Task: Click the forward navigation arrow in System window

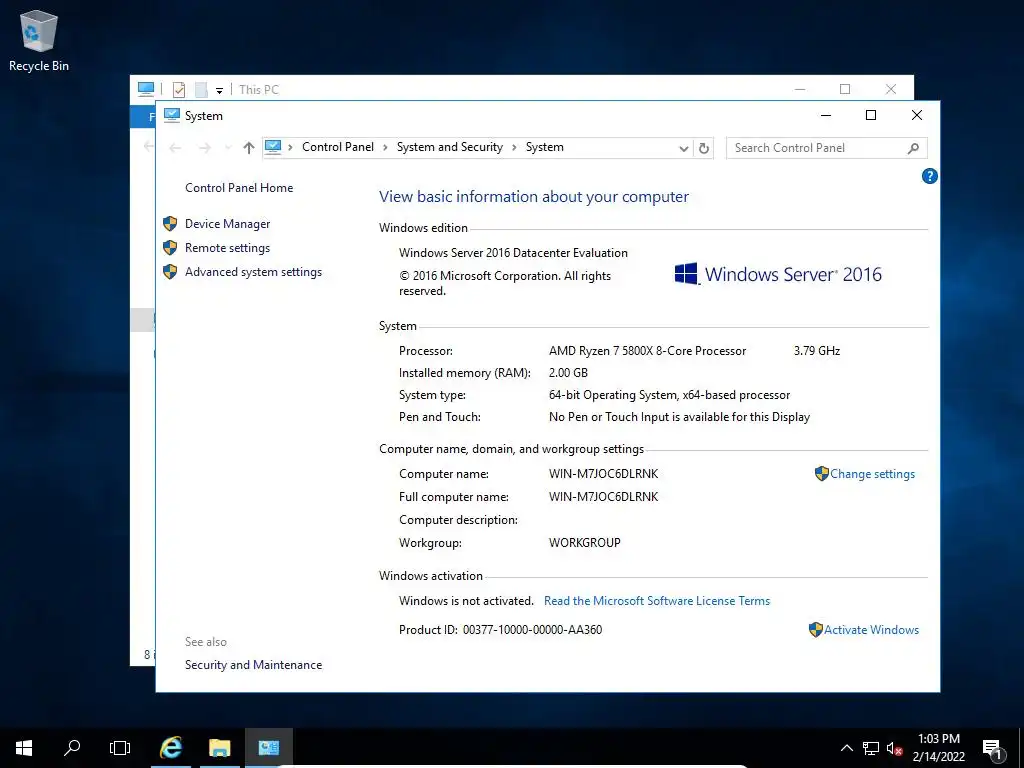Action: [204, 148]
